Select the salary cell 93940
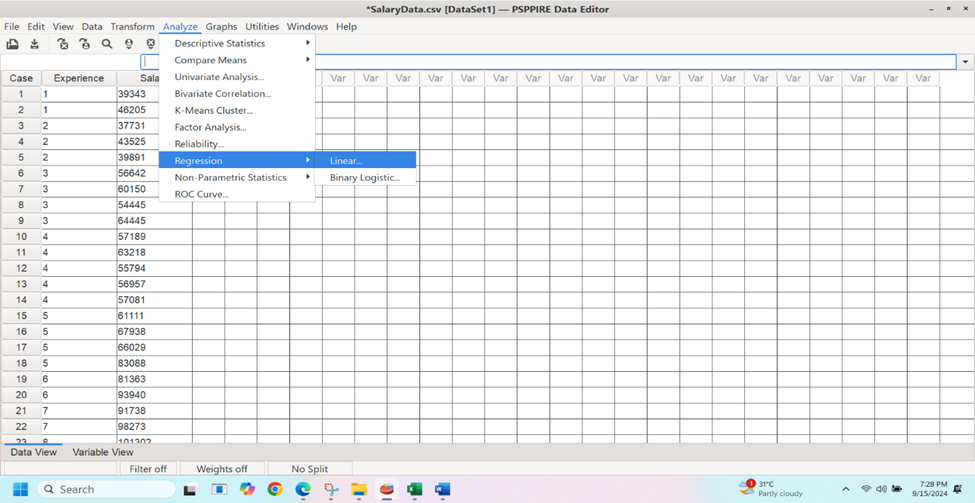Viewport: 975px width, 503px height. (154, 395)
